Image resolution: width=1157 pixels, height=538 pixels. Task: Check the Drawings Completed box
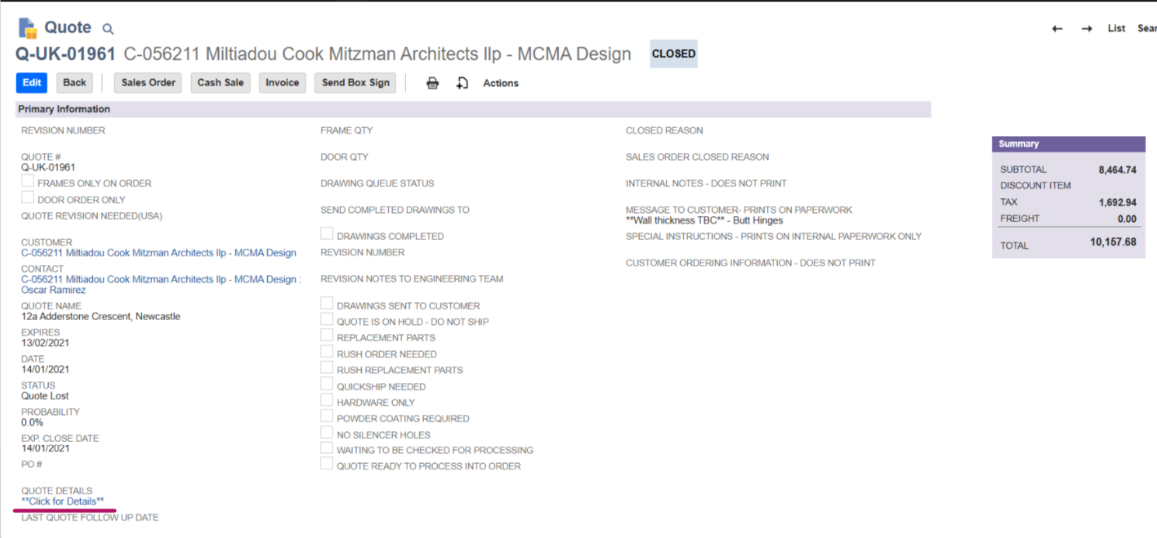pos(327,235)
